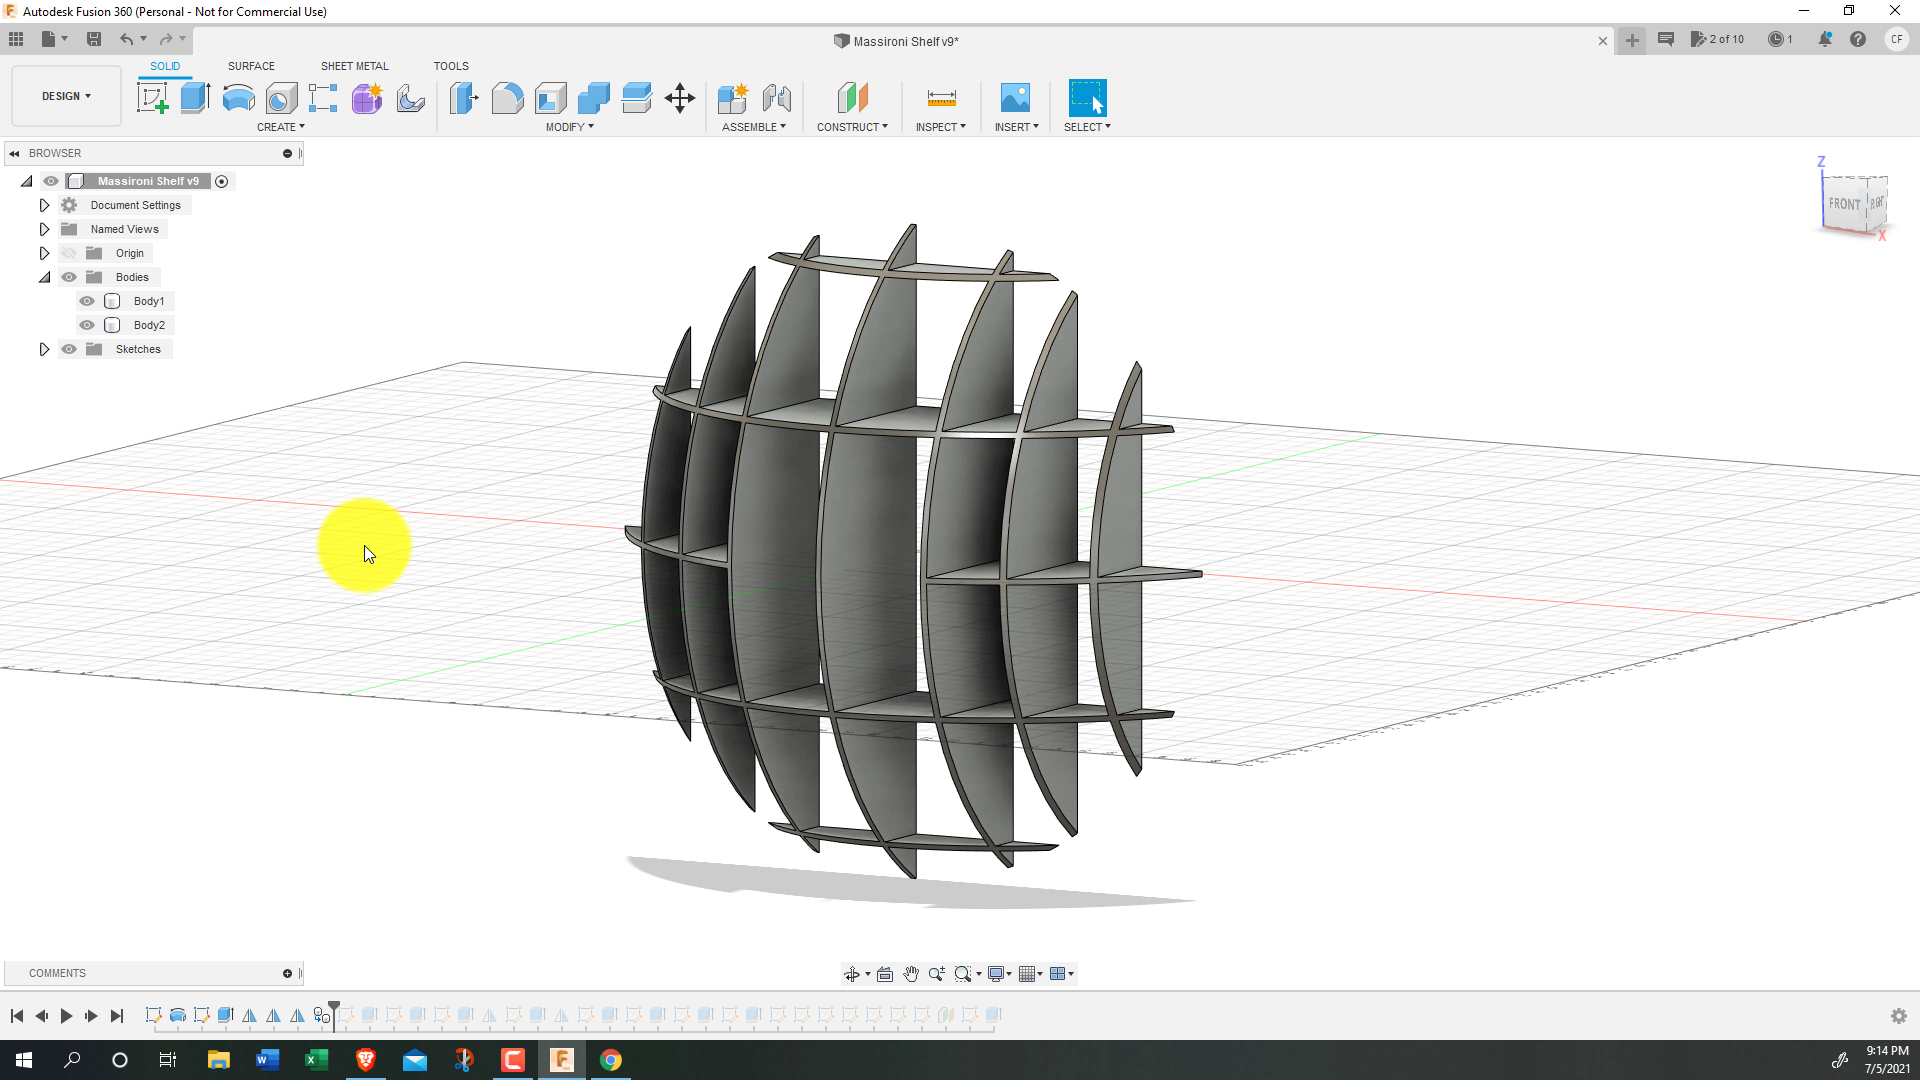Expand the Document Settings node
1920x1080 pixels.
coord(44,205)
